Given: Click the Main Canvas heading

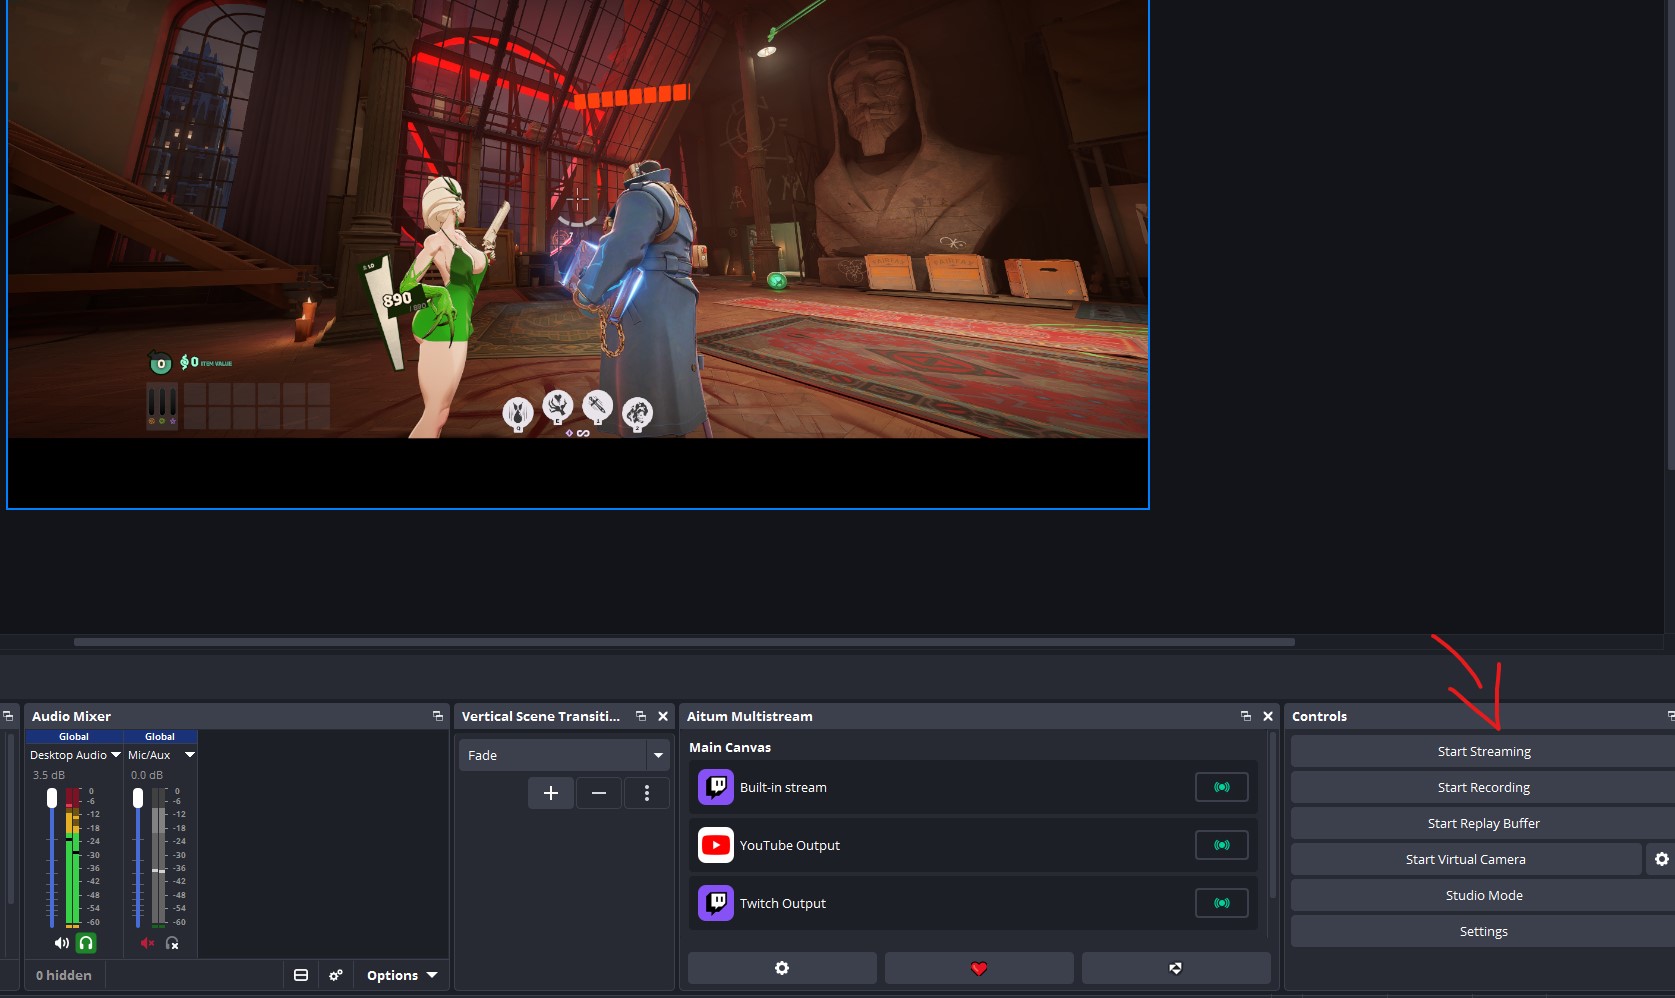Looking at the screenshot, I should click(730, 747).
